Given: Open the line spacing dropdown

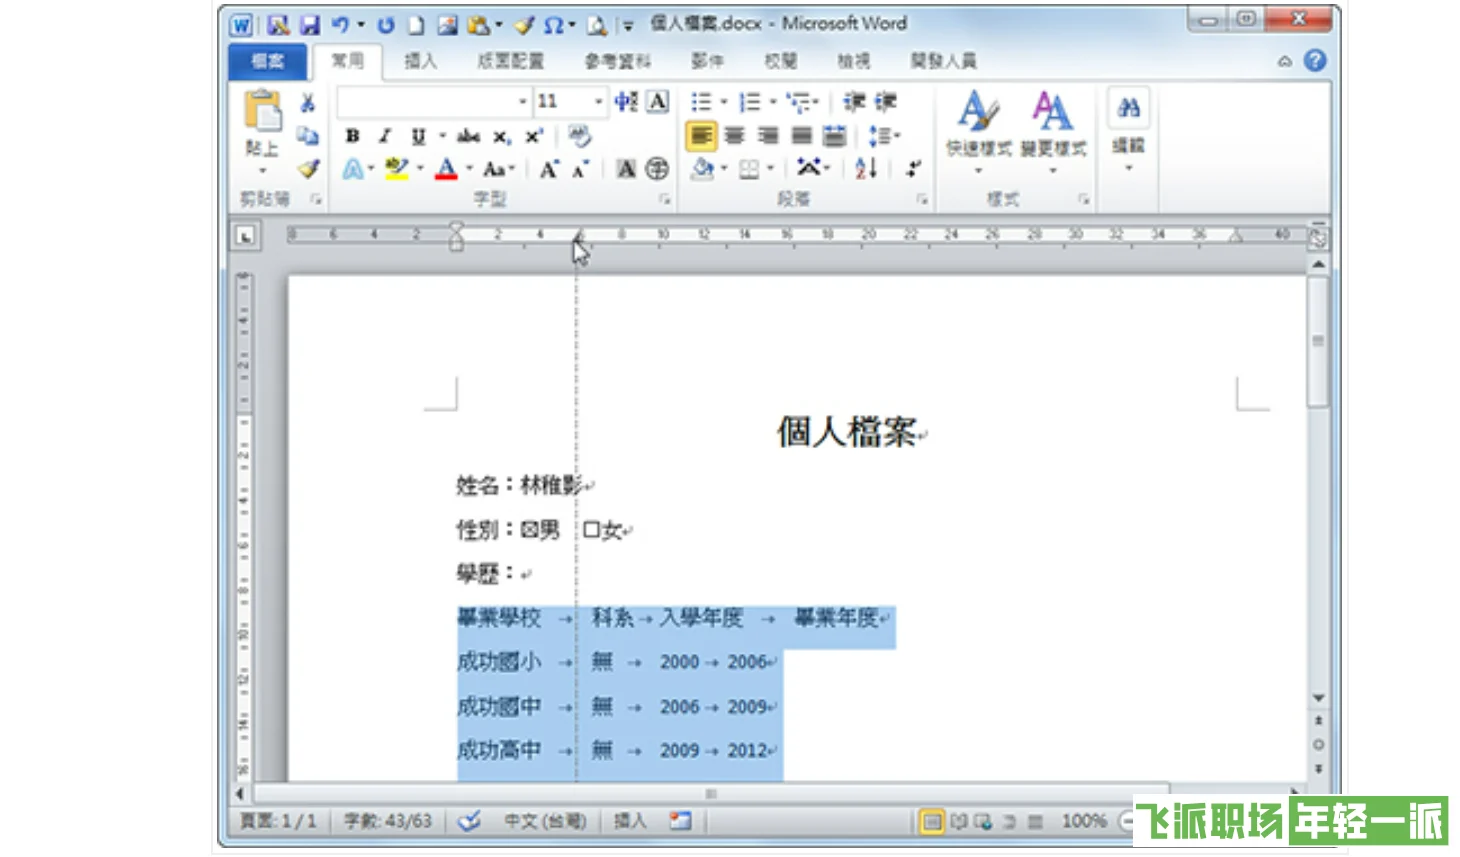Looking at the screenshot, I should tap(885, 135).
